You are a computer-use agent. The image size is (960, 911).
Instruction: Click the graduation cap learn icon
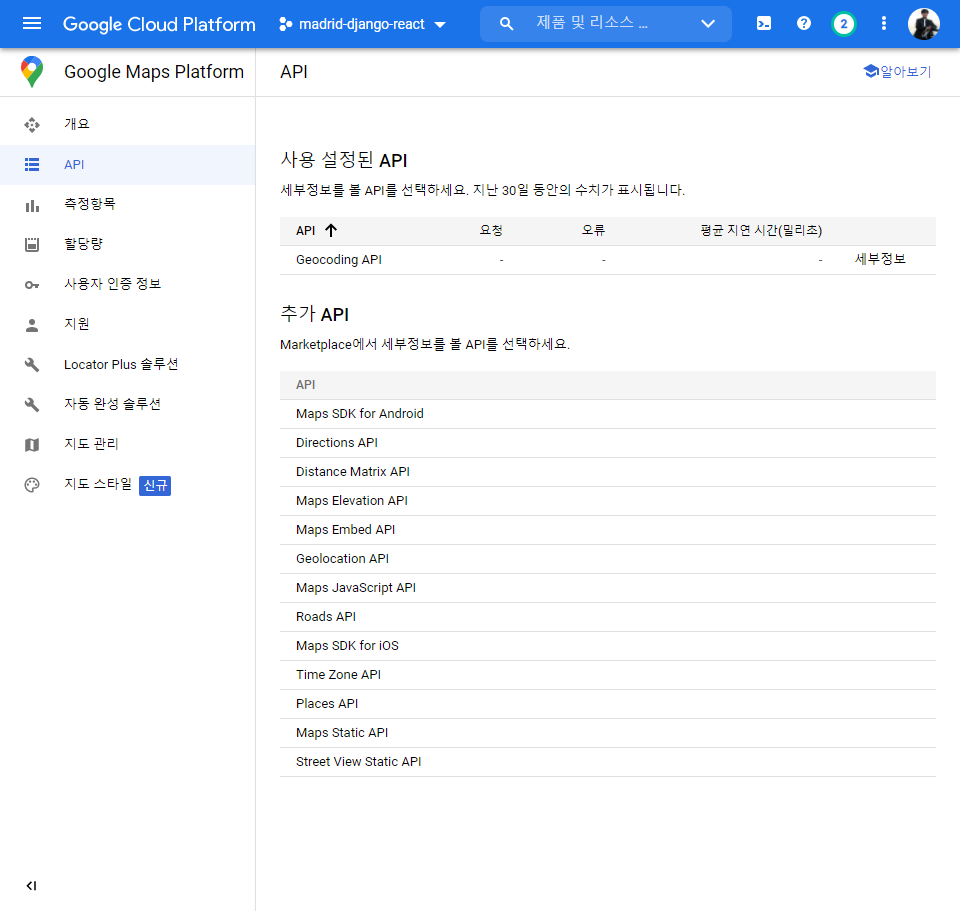point(871,71)
